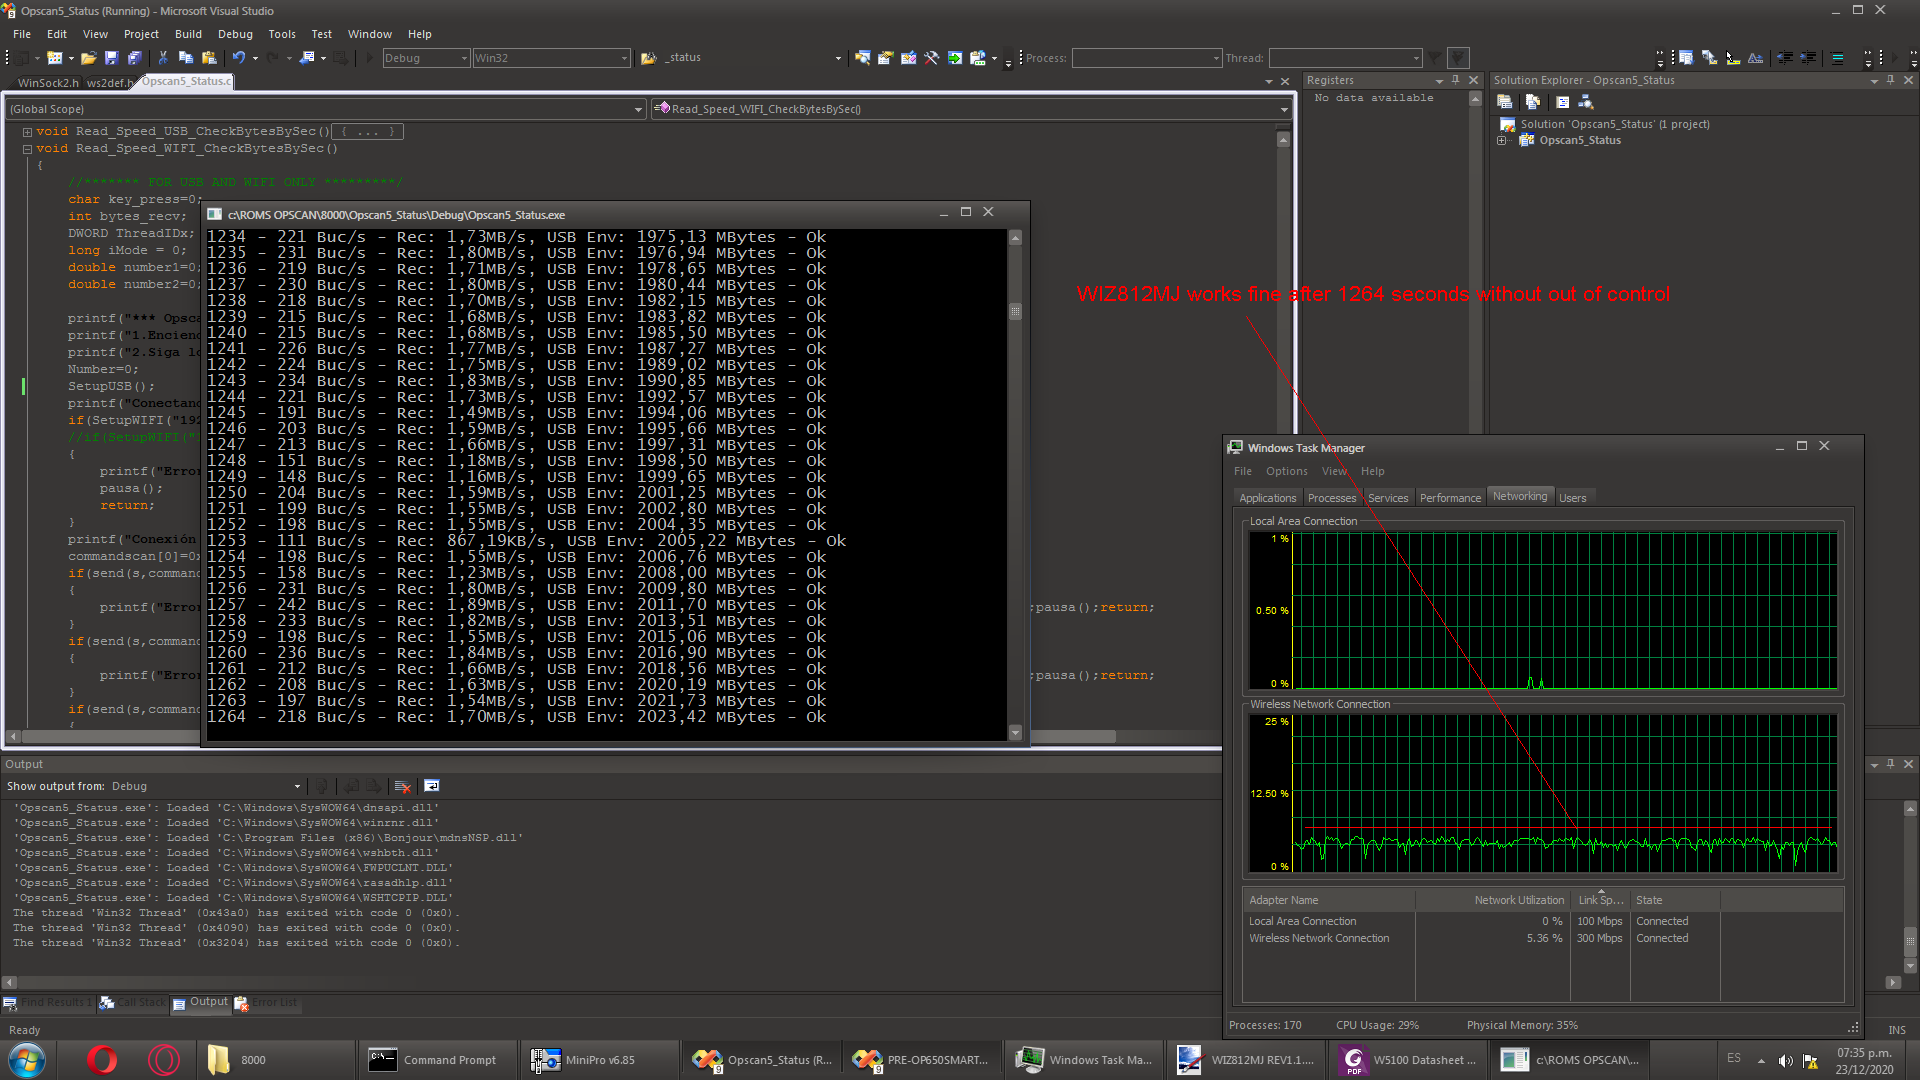Viewport: 1920px width, 1080px height.
Task: Click Properties icon in Solution Explorer
Action: (1504, 102)
